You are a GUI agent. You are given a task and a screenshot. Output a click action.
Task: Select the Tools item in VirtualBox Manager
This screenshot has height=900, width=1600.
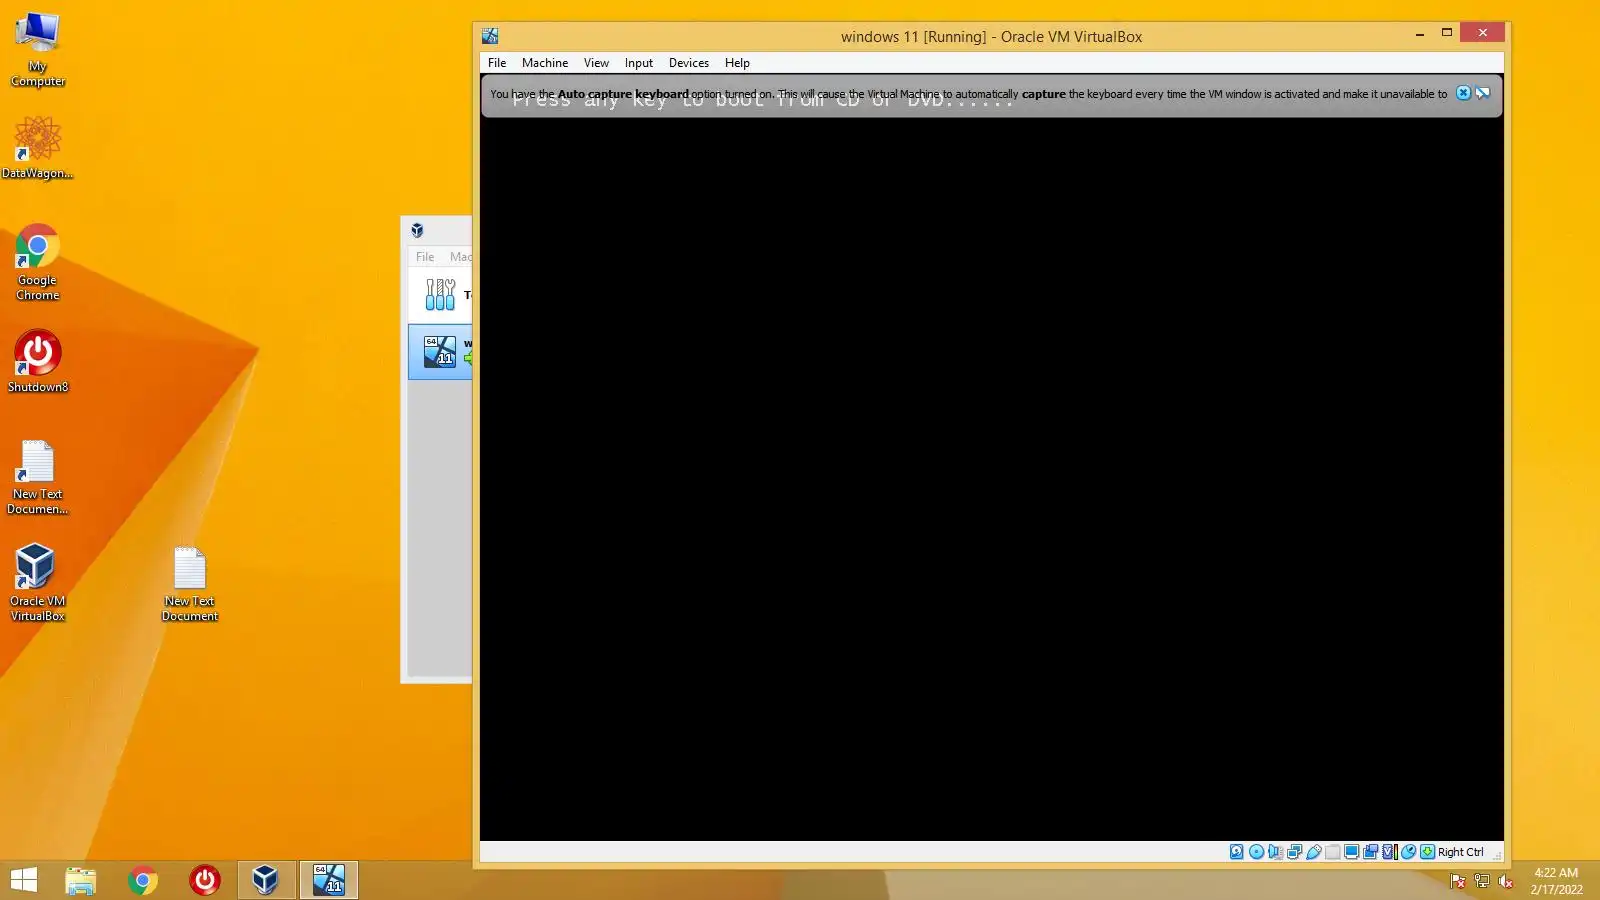(x=440, y=294)
